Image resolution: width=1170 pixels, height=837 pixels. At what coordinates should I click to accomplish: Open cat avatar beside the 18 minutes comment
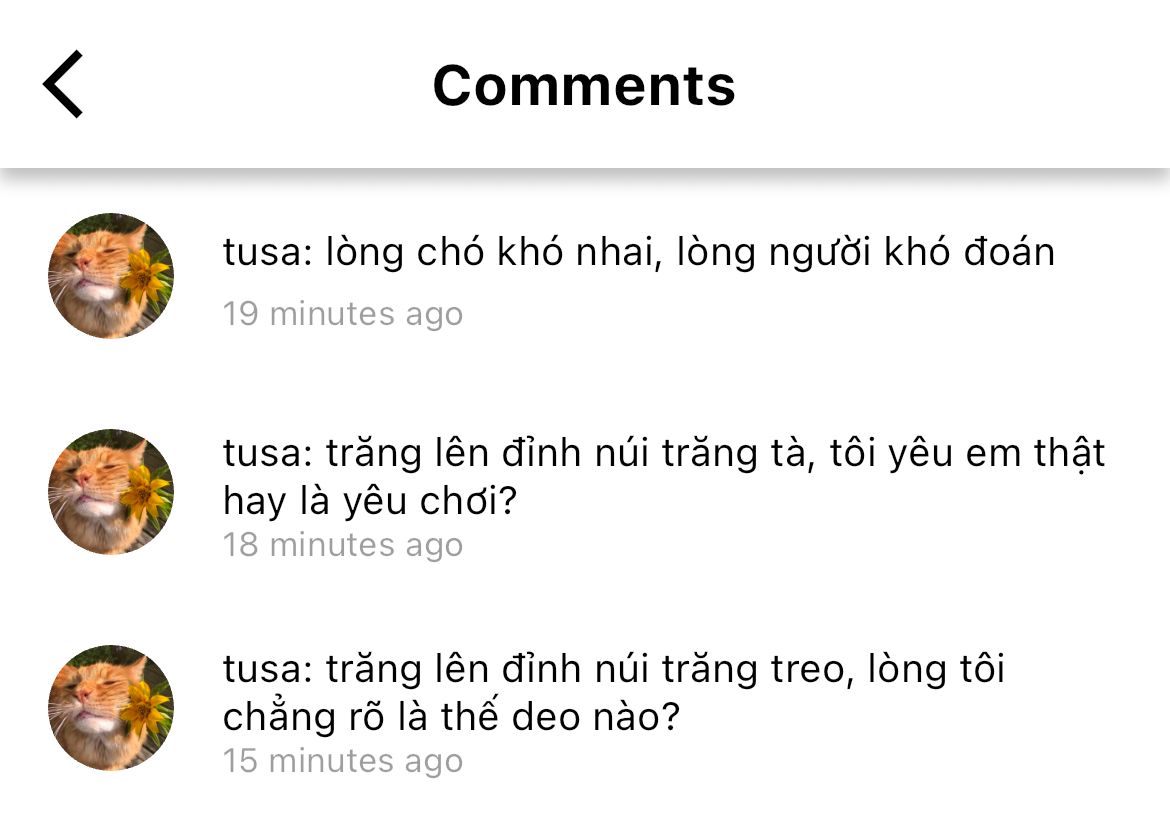tap(110, 491)
